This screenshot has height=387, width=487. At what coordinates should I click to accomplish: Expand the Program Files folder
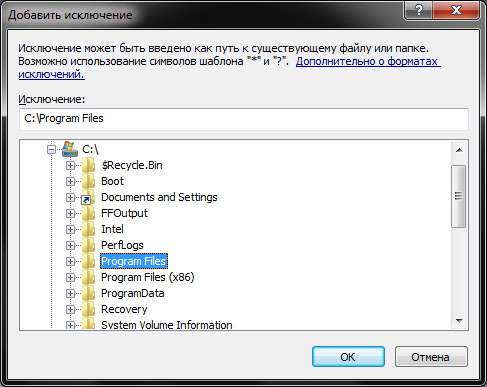coord(70,261)
